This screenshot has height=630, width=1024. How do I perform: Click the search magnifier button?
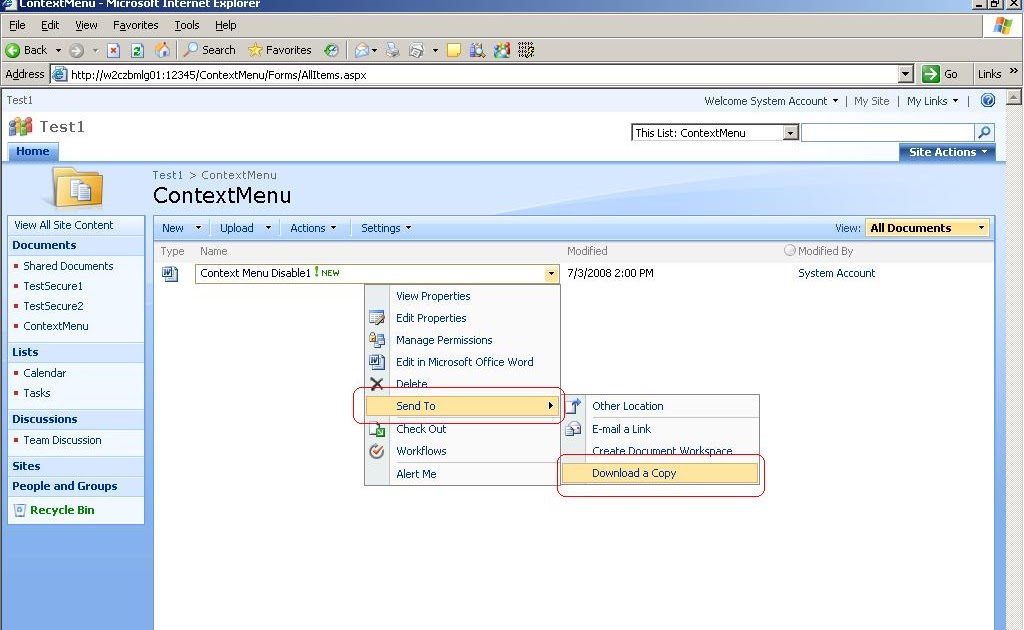[x=984, y=133]
